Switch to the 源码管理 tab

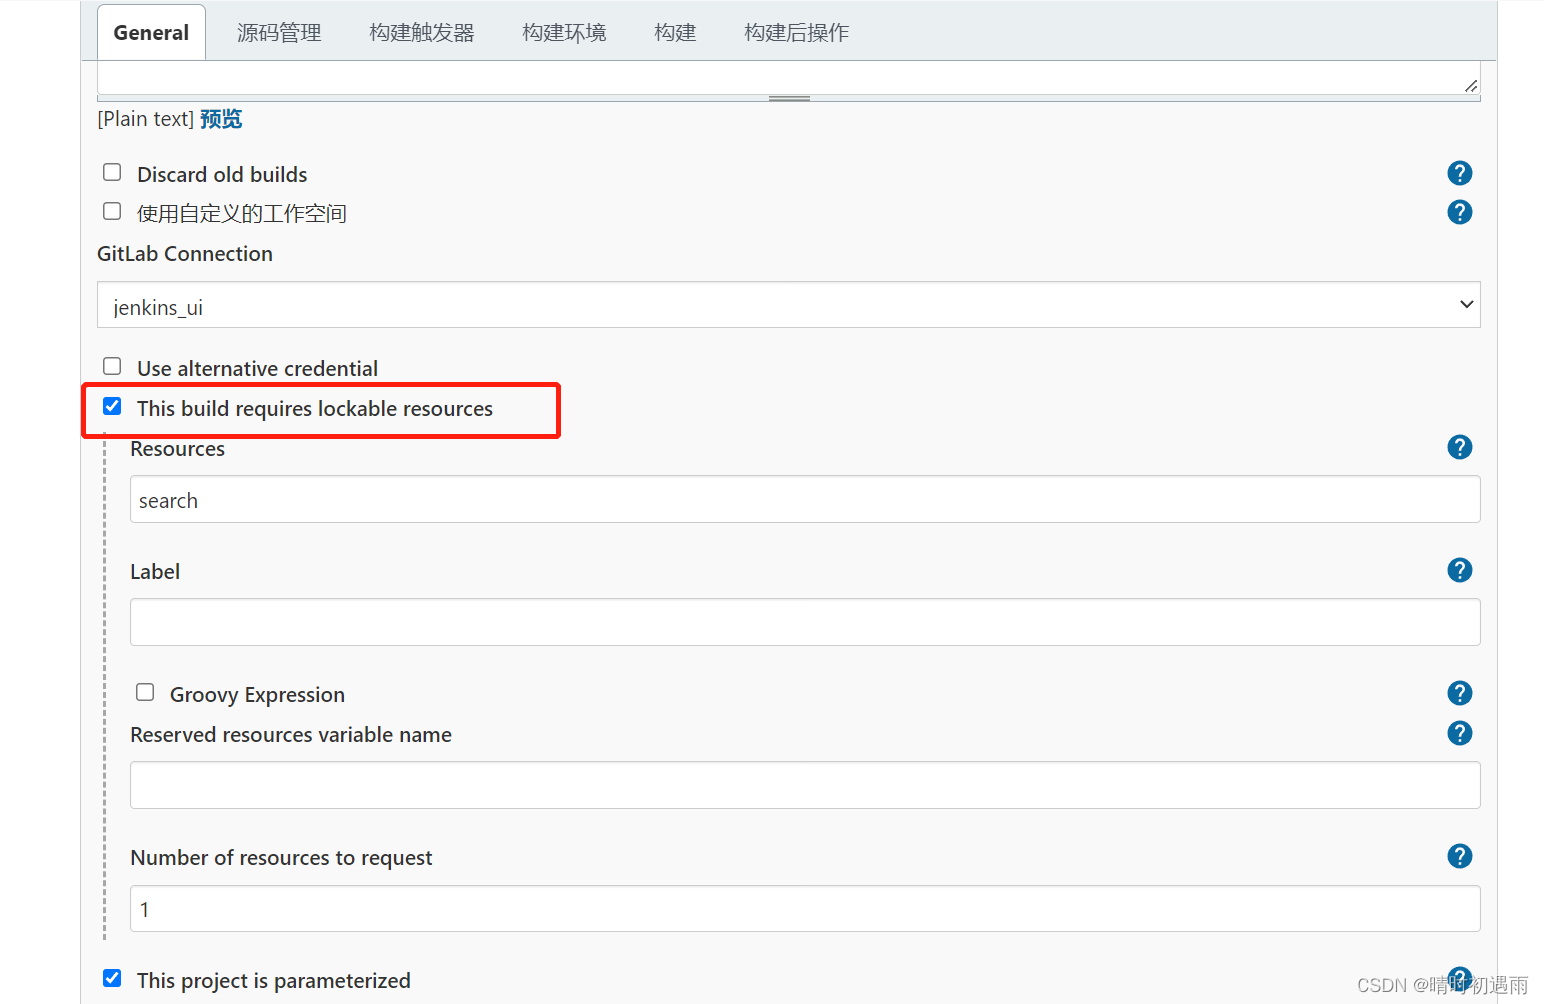click(x=279, y=33)
